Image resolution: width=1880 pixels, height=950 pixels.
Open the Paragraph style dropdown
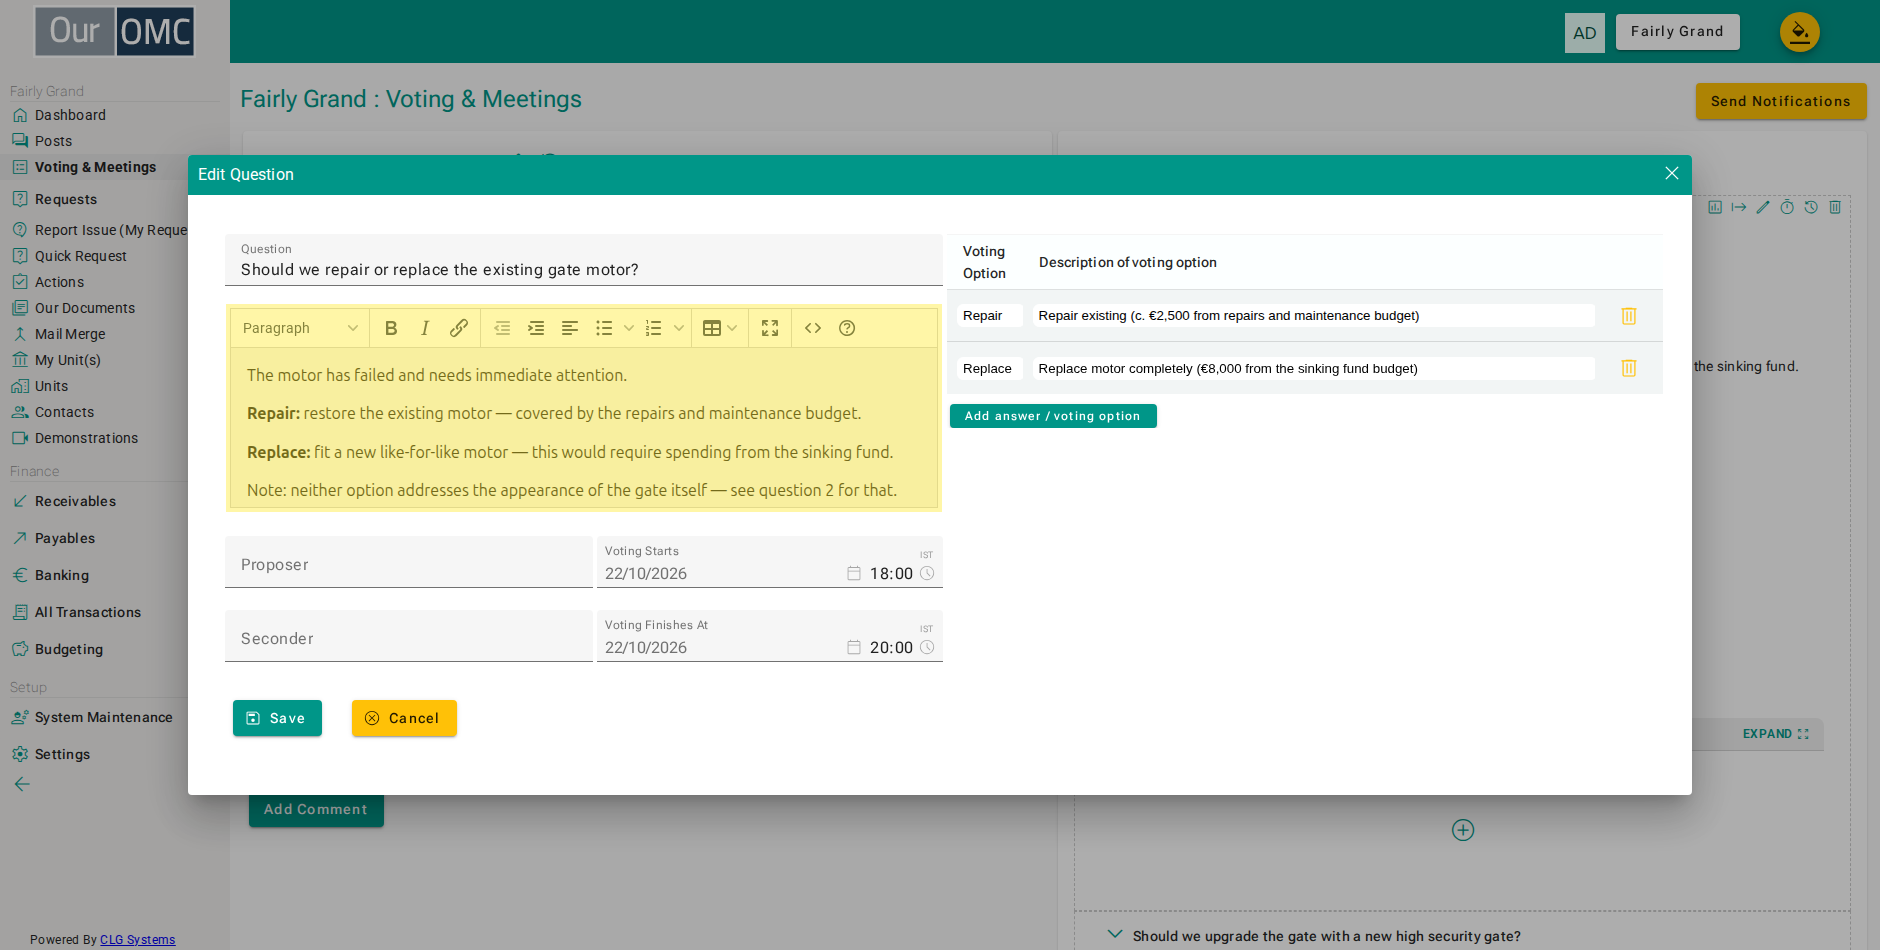tap(300, 328)
